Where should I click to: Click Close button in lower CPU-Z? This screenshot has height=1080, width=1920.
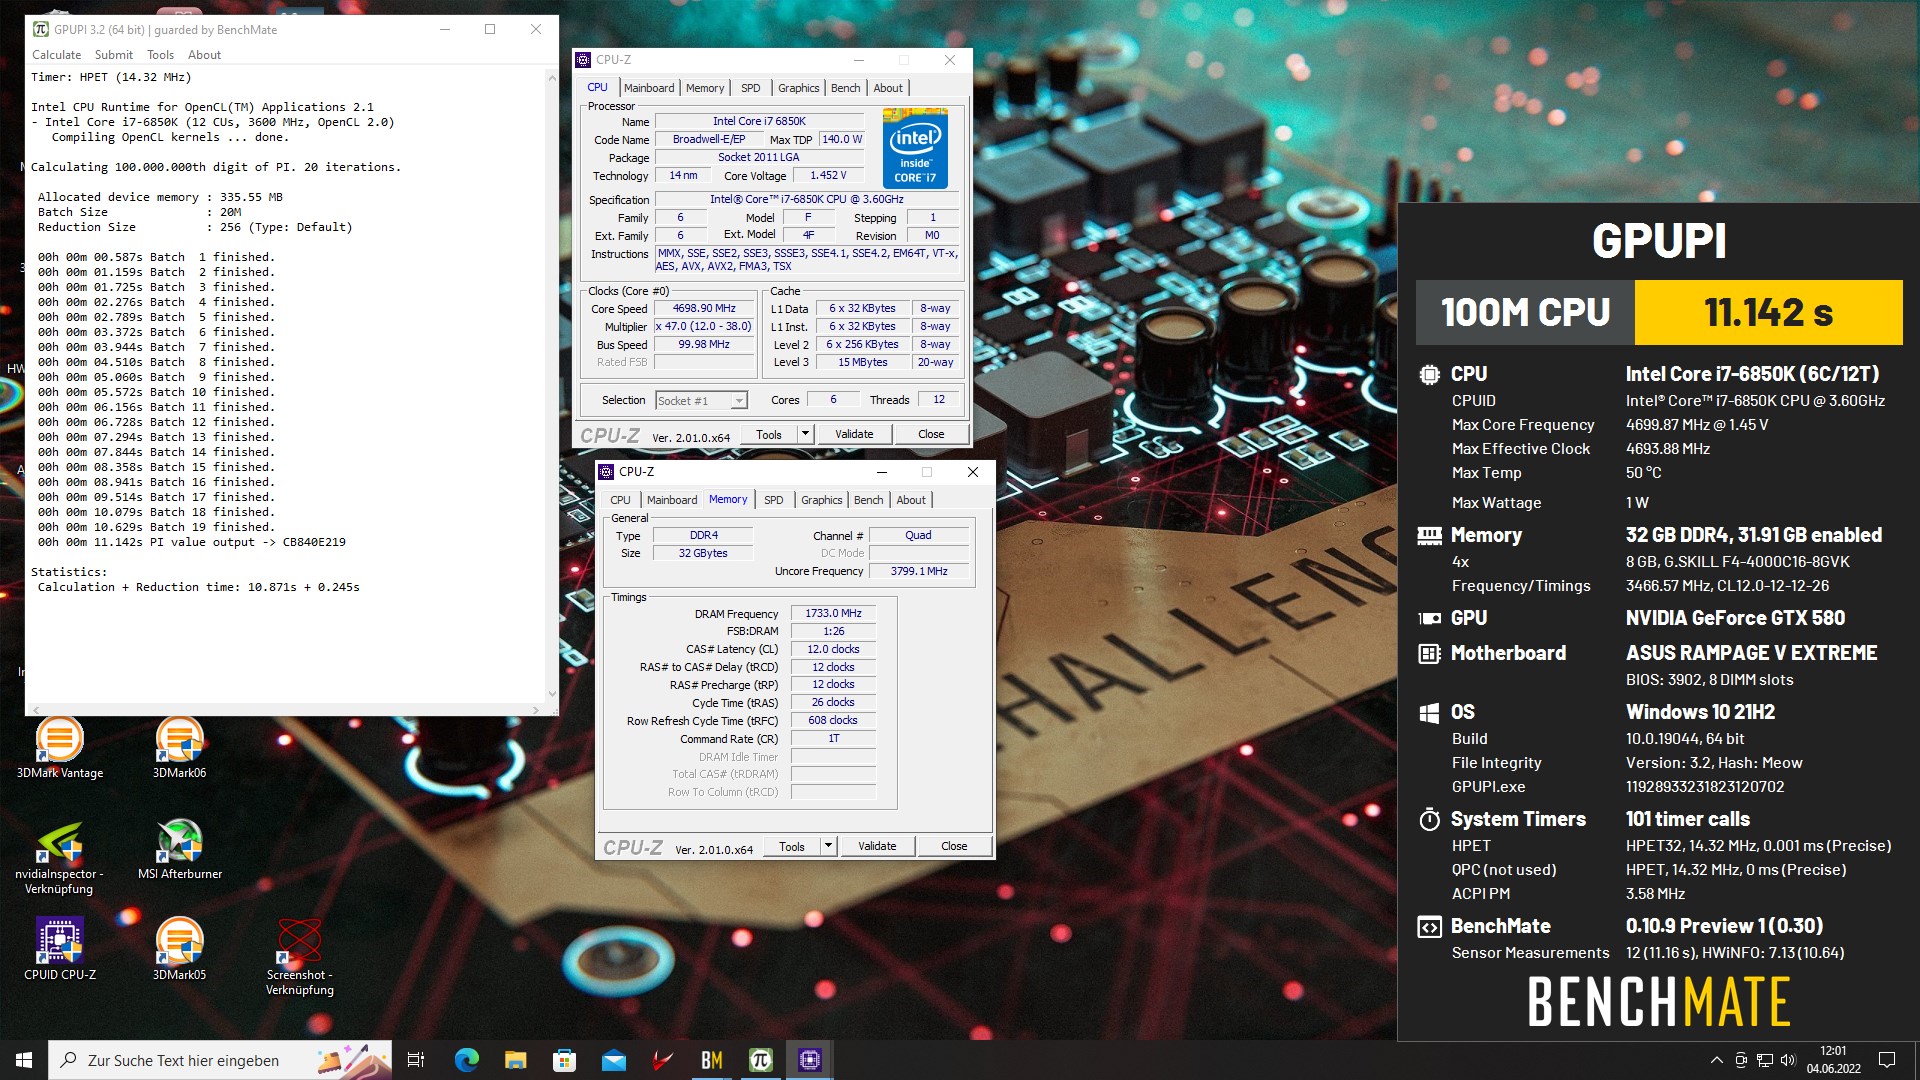954,846
